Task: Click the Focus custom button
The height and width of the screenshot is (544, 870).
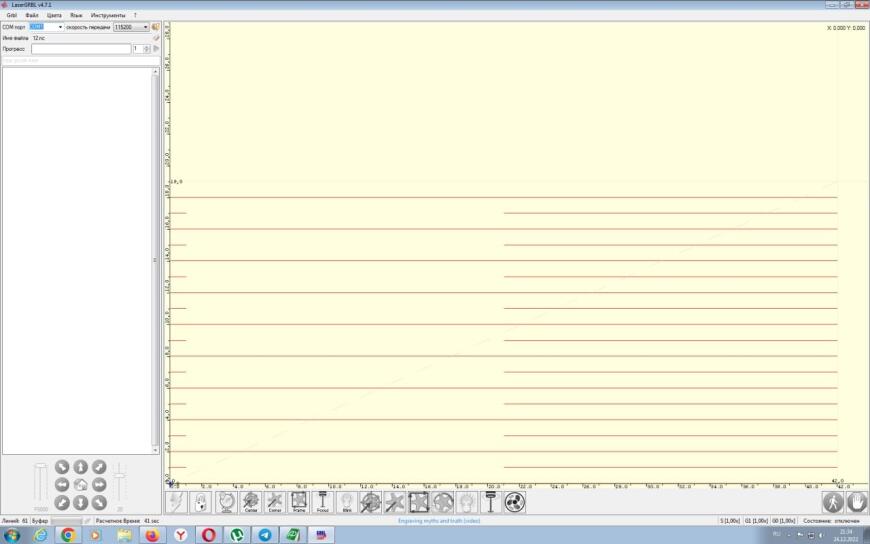Action: click(323, 502)
